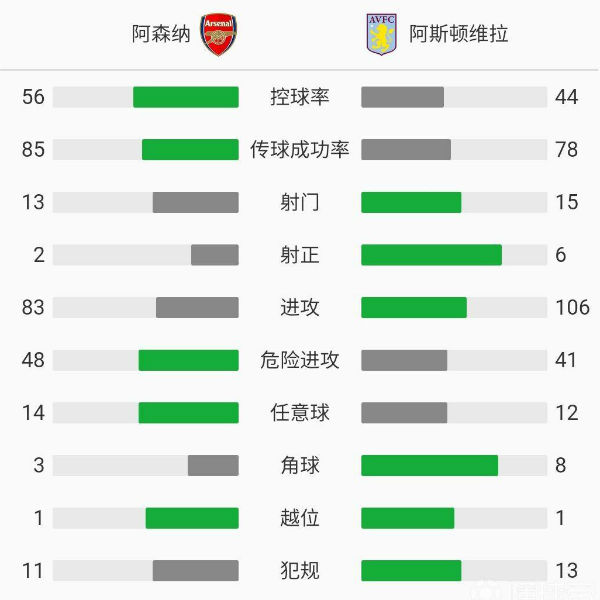
Task: Click Aston Villa's green 射正 on-target bar
Action: click(431, 255)
